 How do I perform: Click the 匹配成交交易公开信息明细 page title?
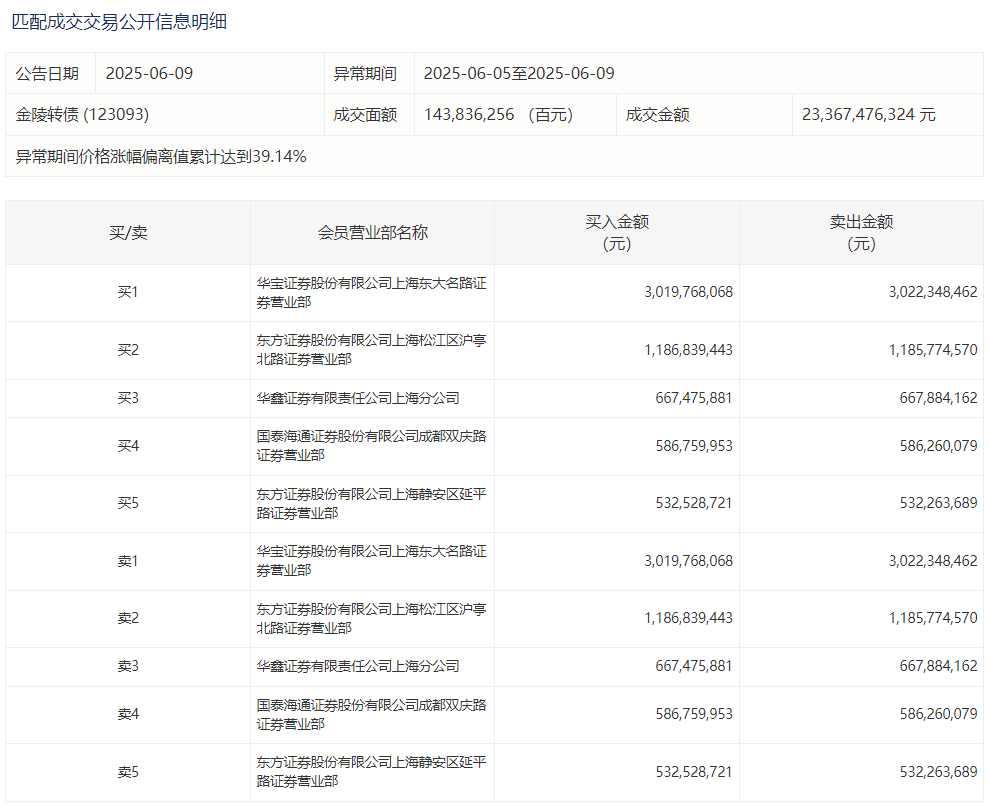pyautogui.click(x=119, y=21)
